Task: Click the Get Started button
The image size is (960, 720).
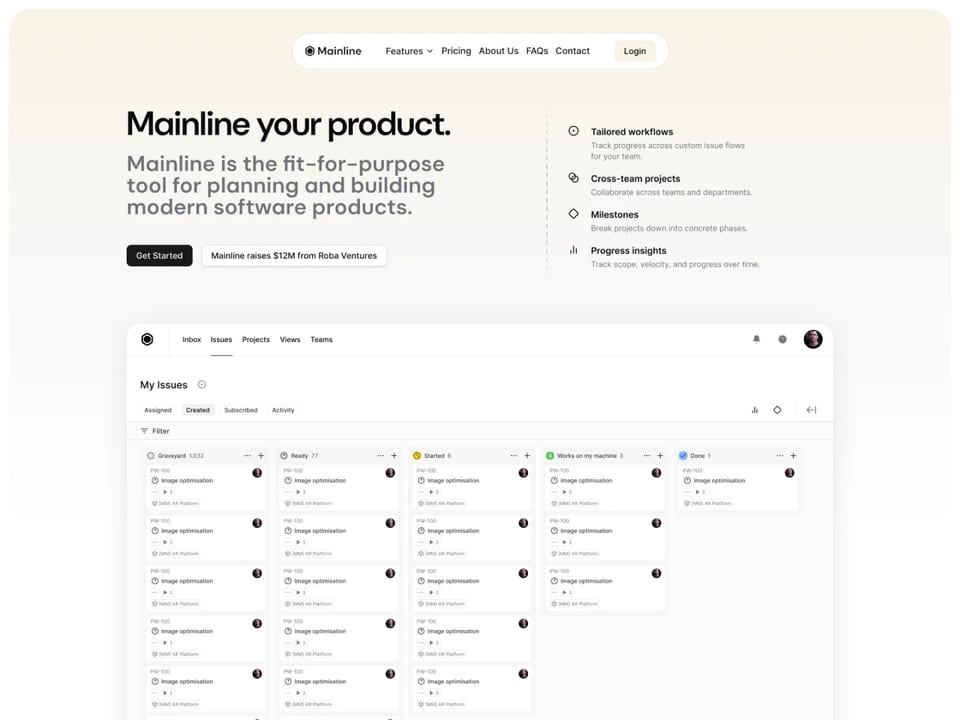Action: tap(159, 255)
